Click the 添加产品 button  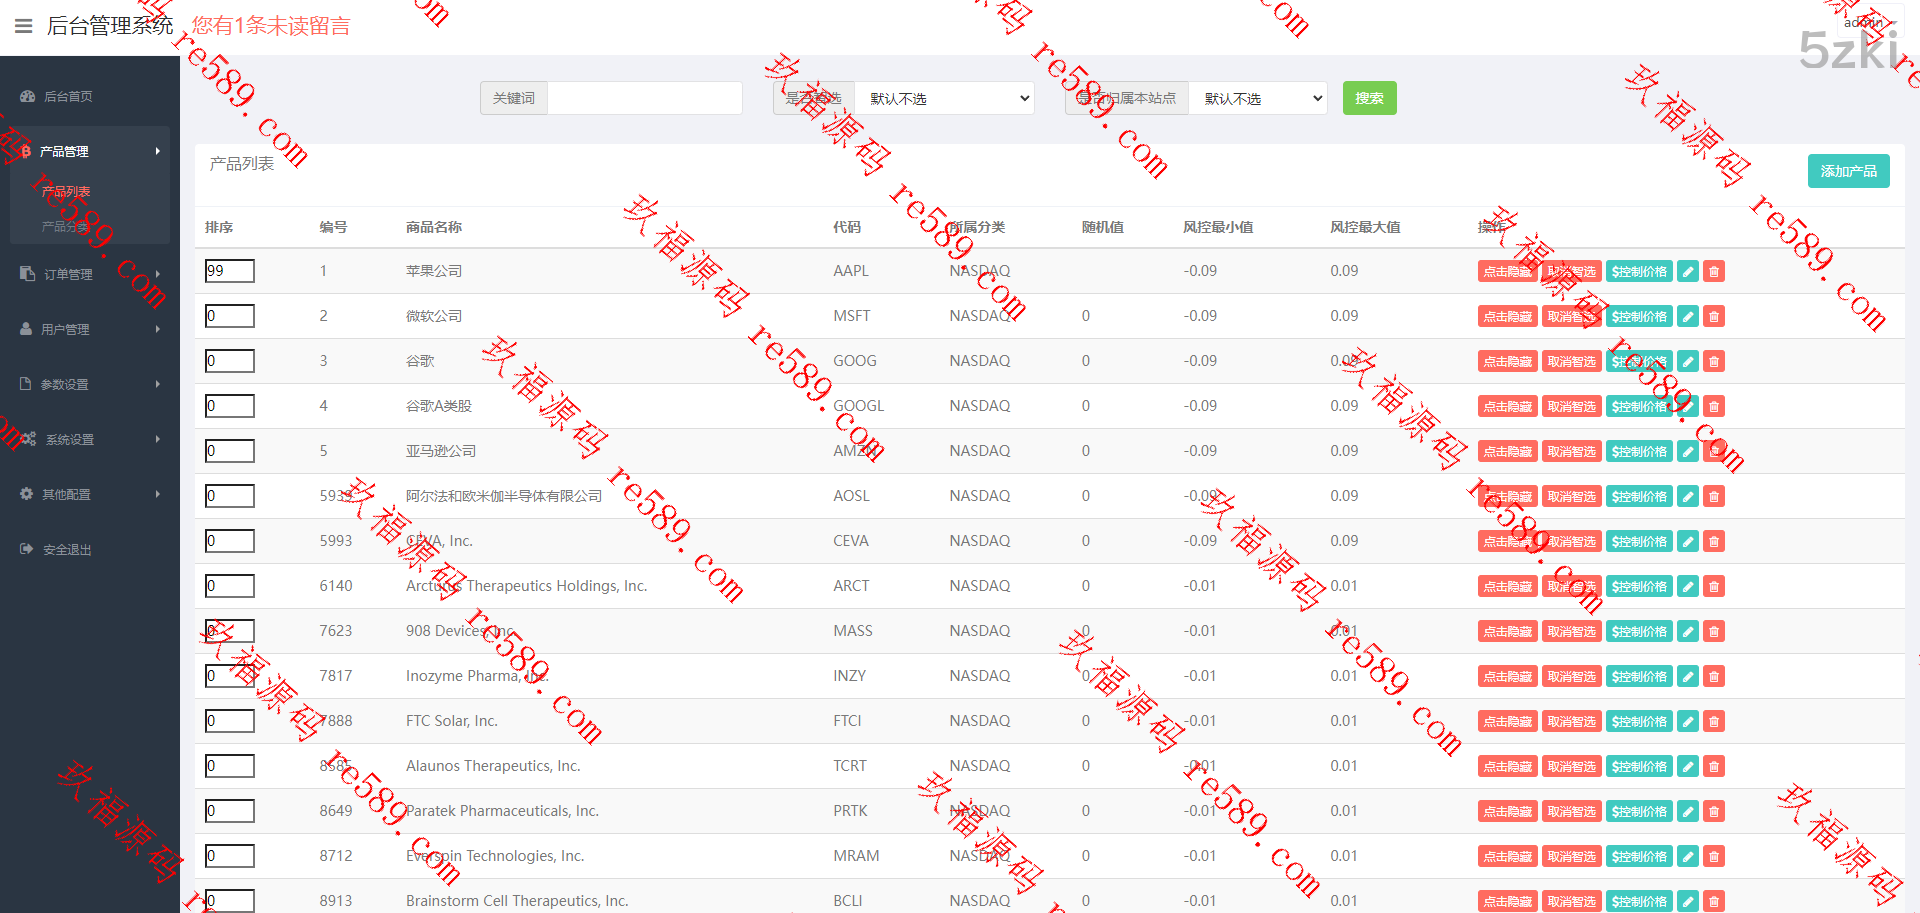click(1848, 171)
